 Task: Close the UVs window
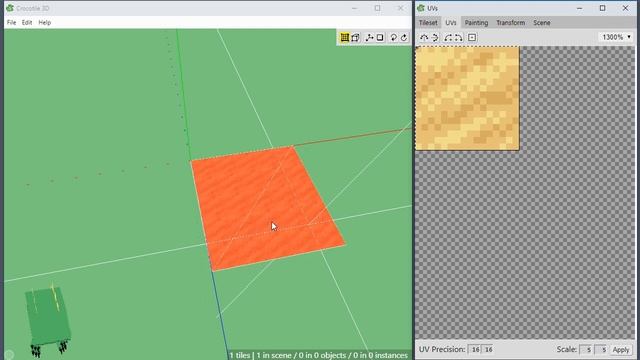tap(625, 8)
